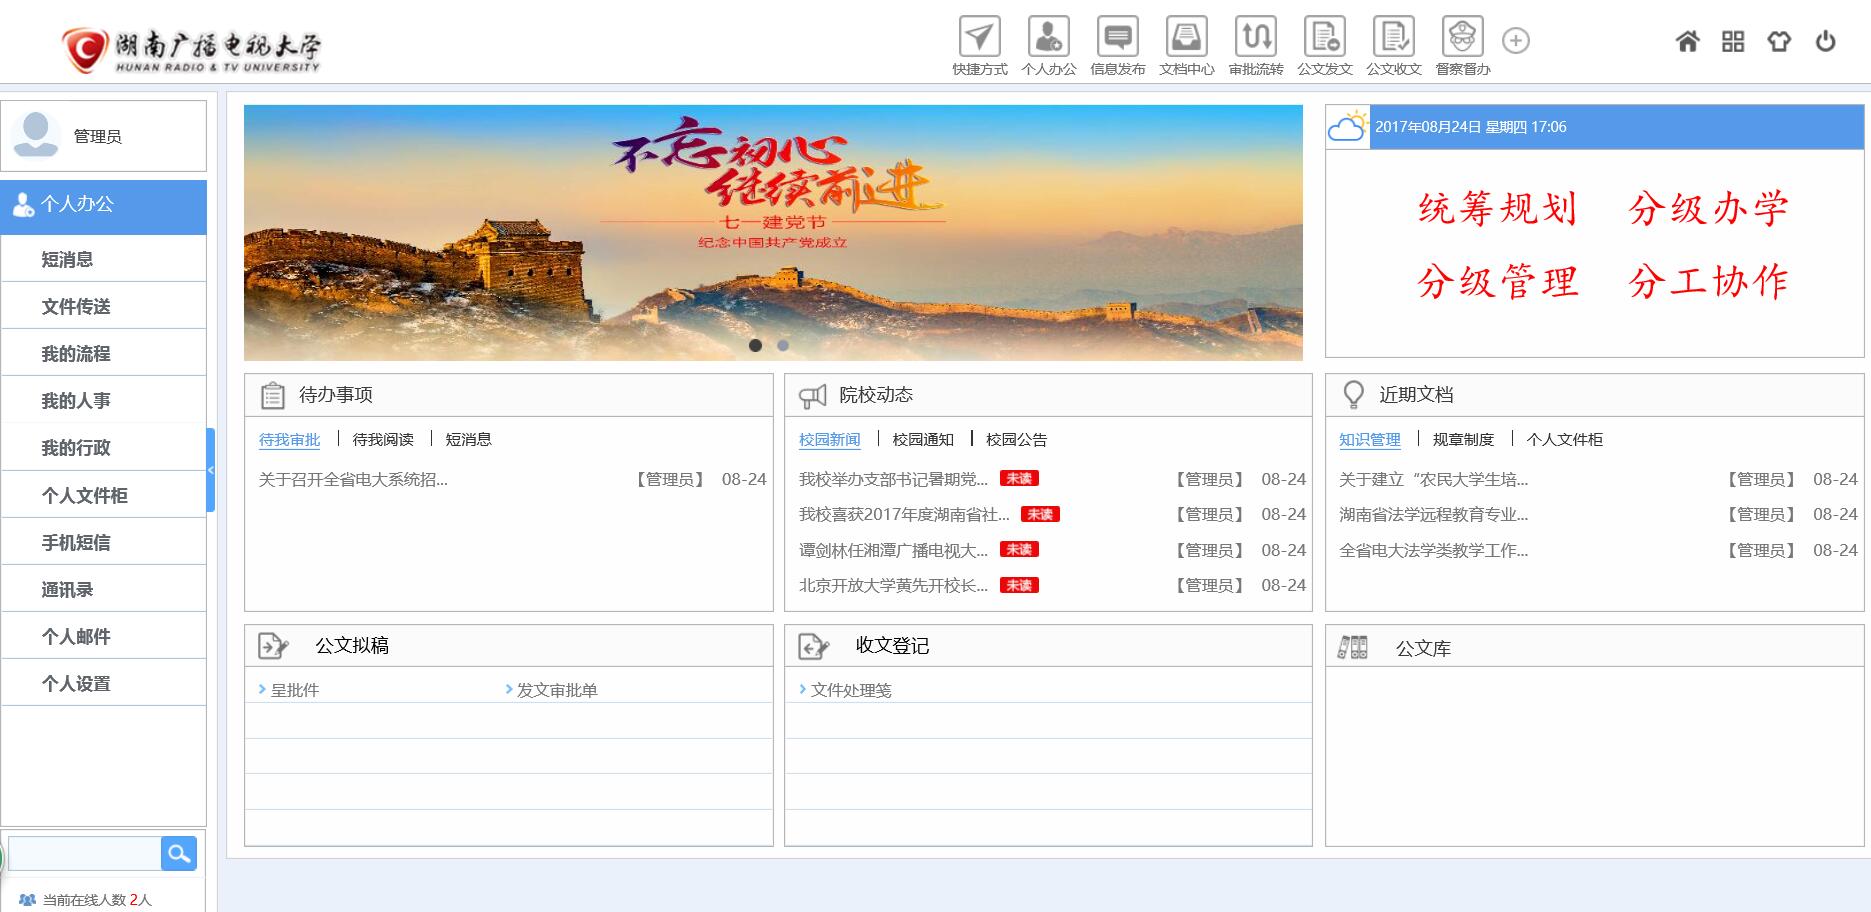Open 我的行政 in sidebar

point(104,447)
